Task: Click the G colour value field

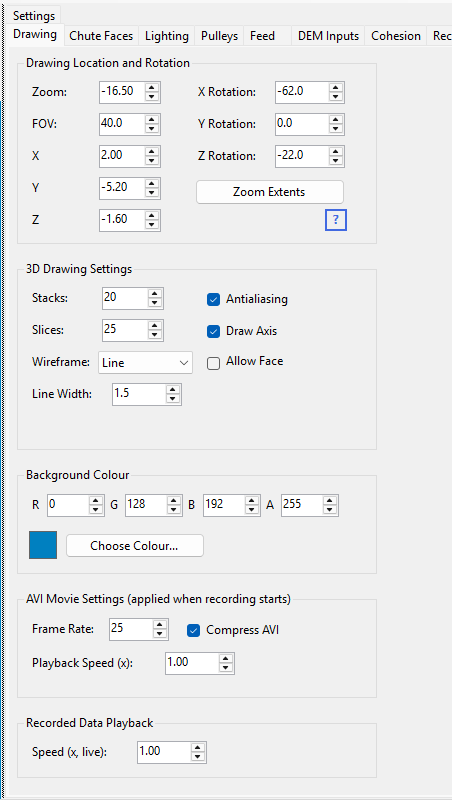Action: pyautogui.click(x=146, y=505)
